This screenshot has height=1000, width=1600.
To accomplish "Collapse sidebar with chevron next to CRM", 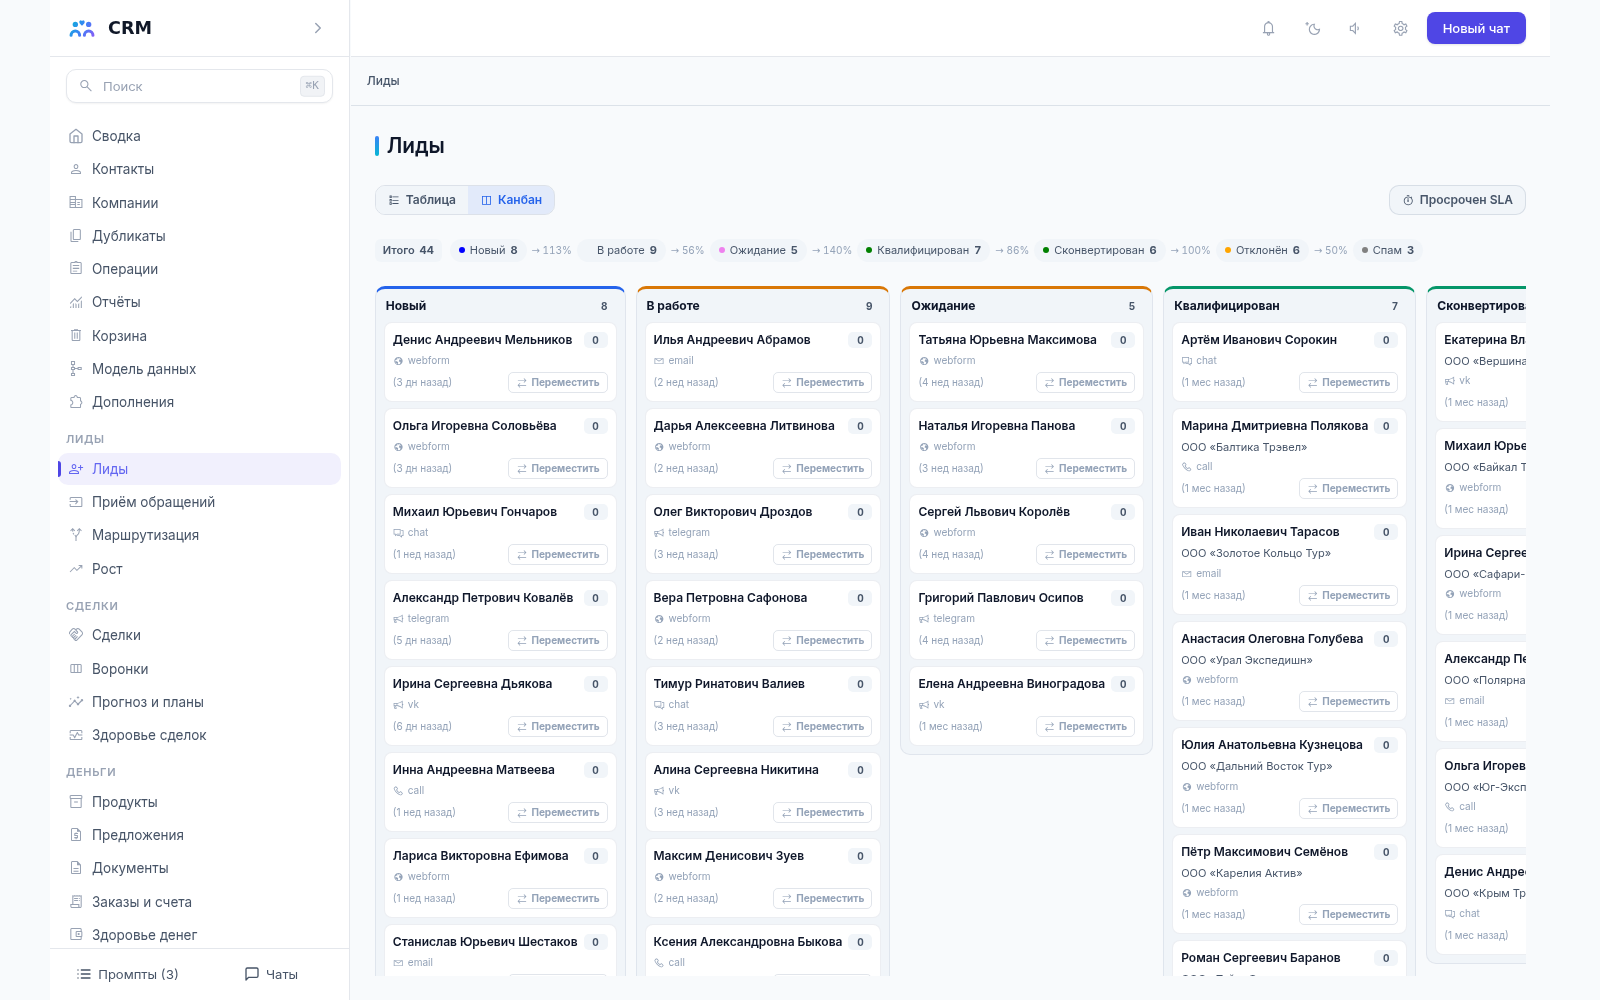I will click(x=318, y=28).
